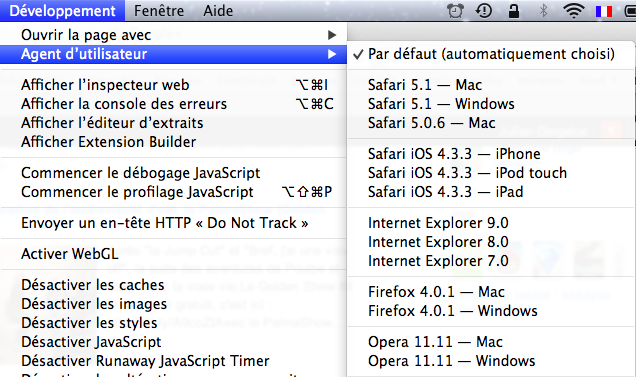Screen dimensions: 636x377
Task: Click Afficher l'éditeur d'extraits
Action: coord(174,123)
